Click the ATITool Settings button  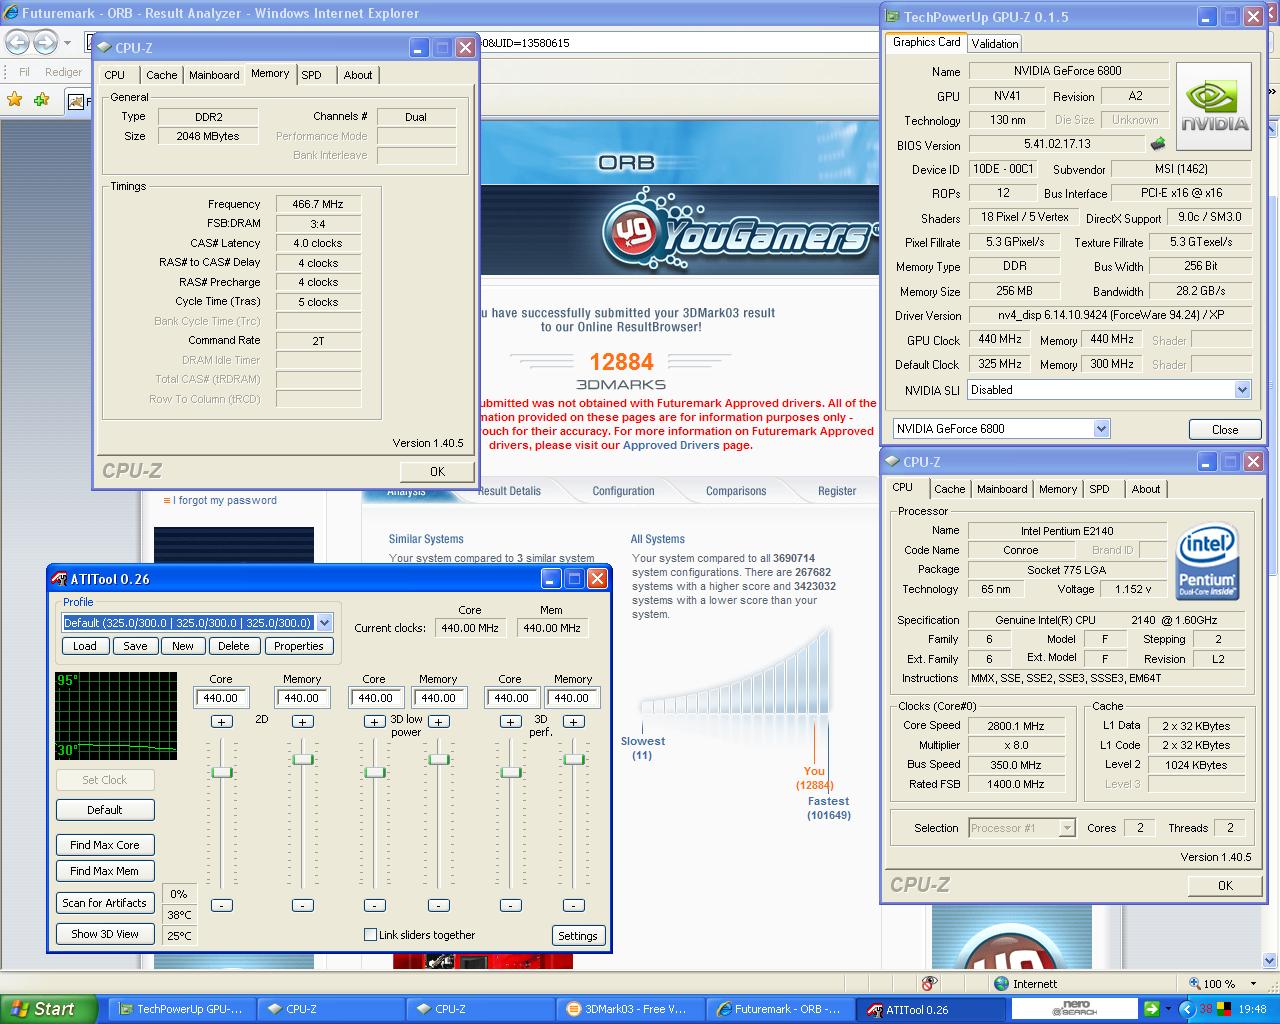click(x=578, y=936)
